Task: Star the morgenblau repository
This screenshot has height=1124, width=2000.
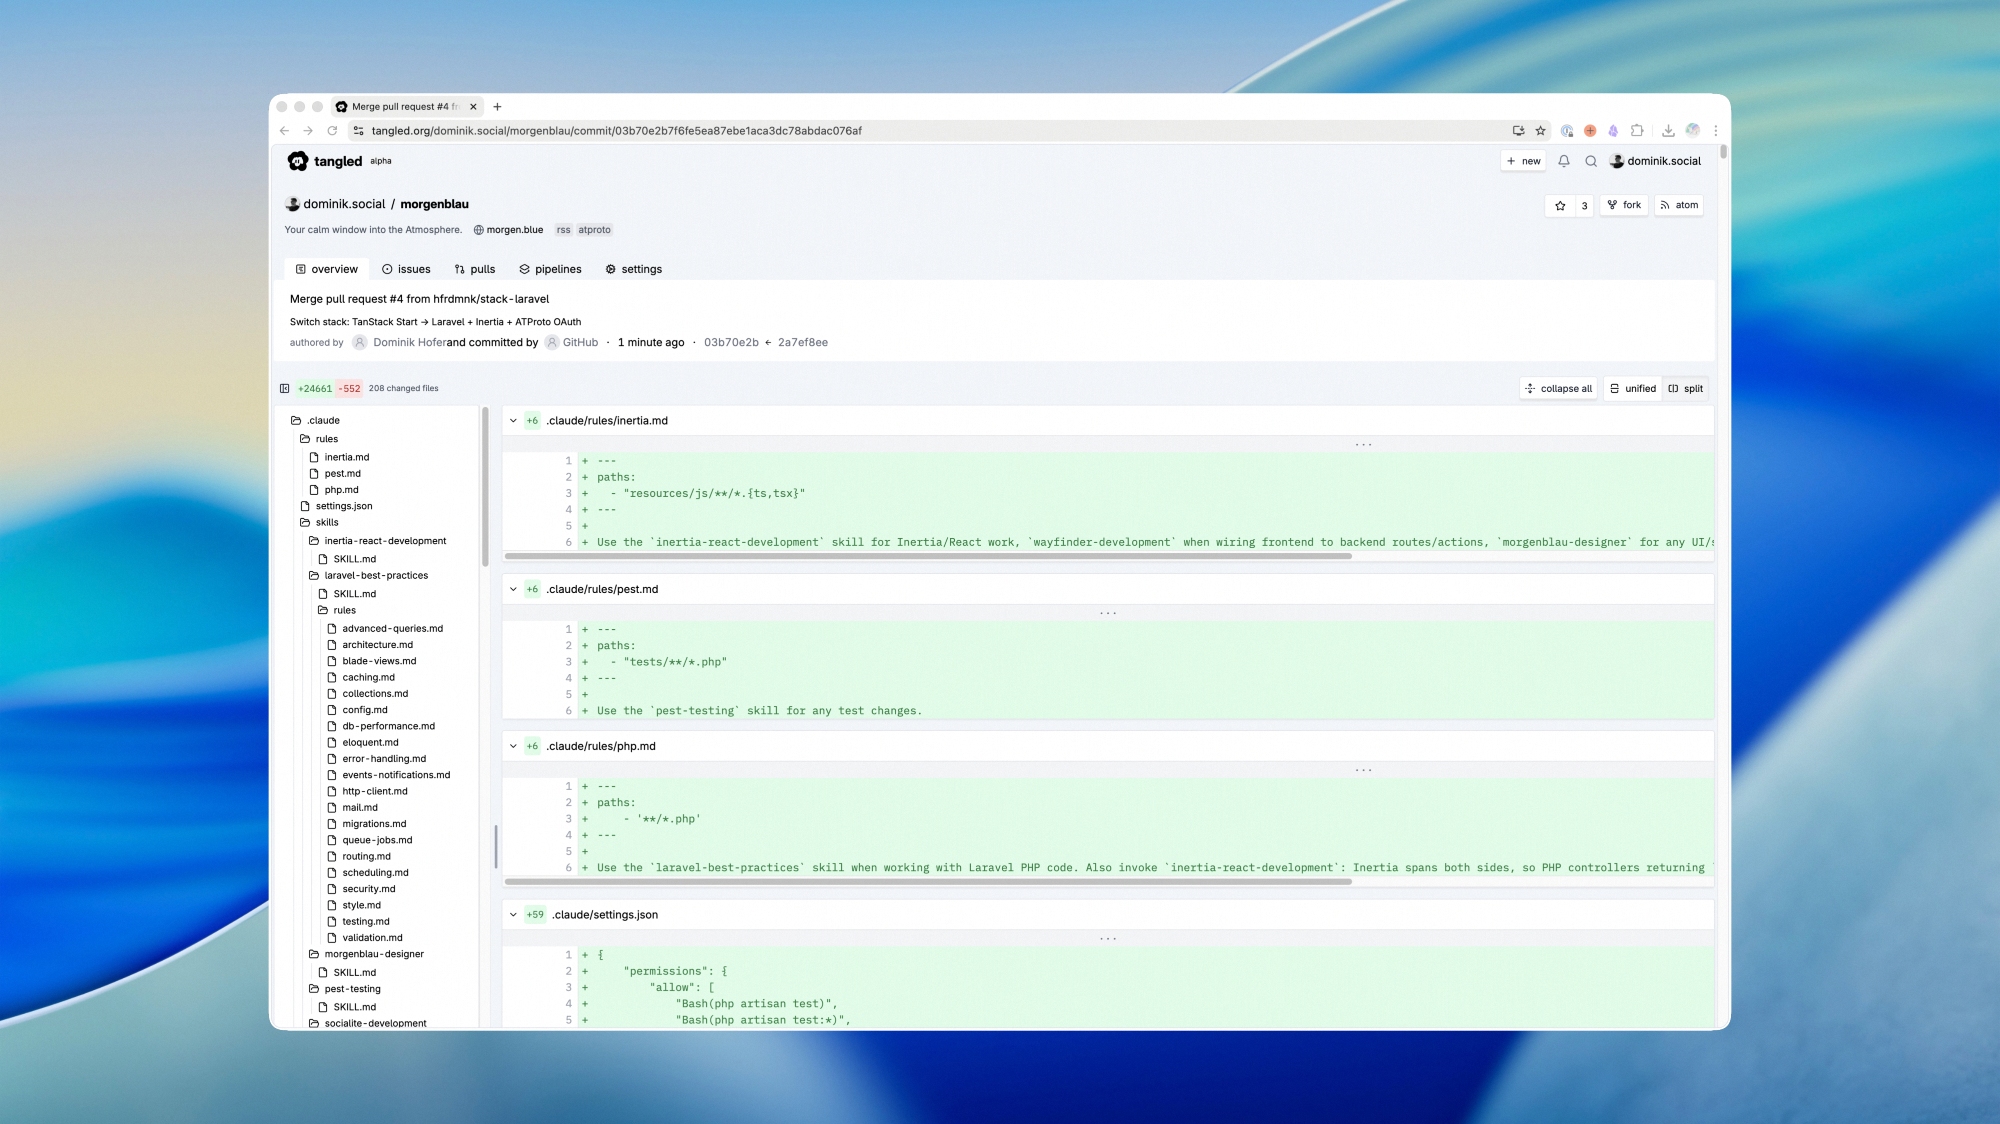Action: point(1560,206)
